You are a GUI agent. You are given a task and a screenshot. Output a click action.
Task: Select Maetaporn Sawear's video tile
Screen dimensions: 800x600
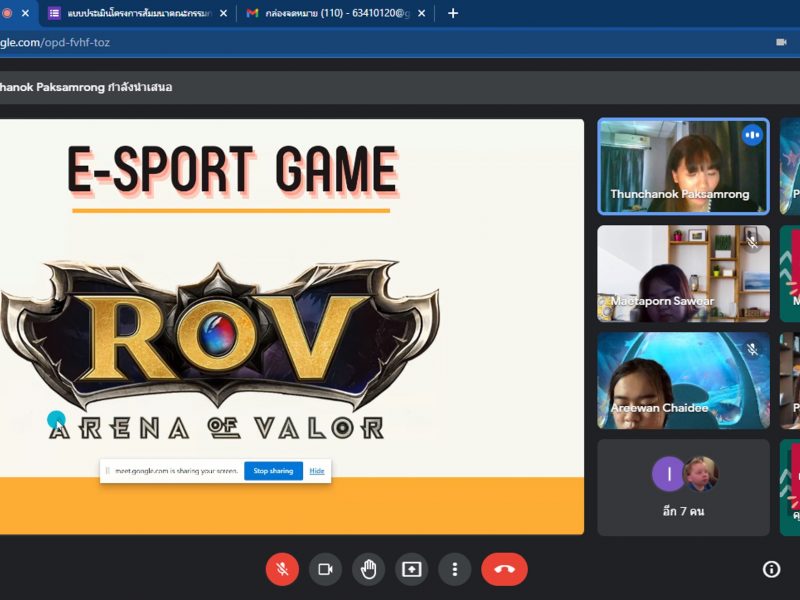pyautogui.click(x=683, y=273)
